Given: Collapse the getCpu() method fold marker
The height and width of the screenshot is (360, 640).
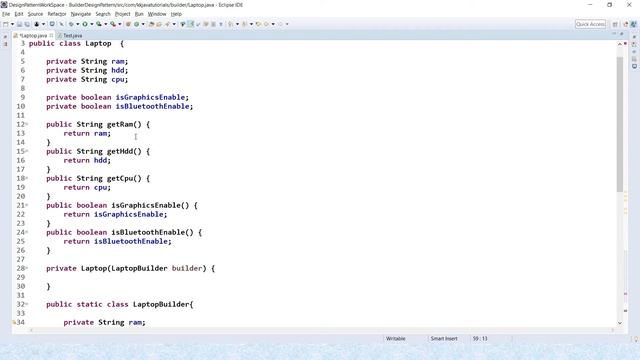Looking at the screenshot, I should pyautogui.click(x=27, y=178).
